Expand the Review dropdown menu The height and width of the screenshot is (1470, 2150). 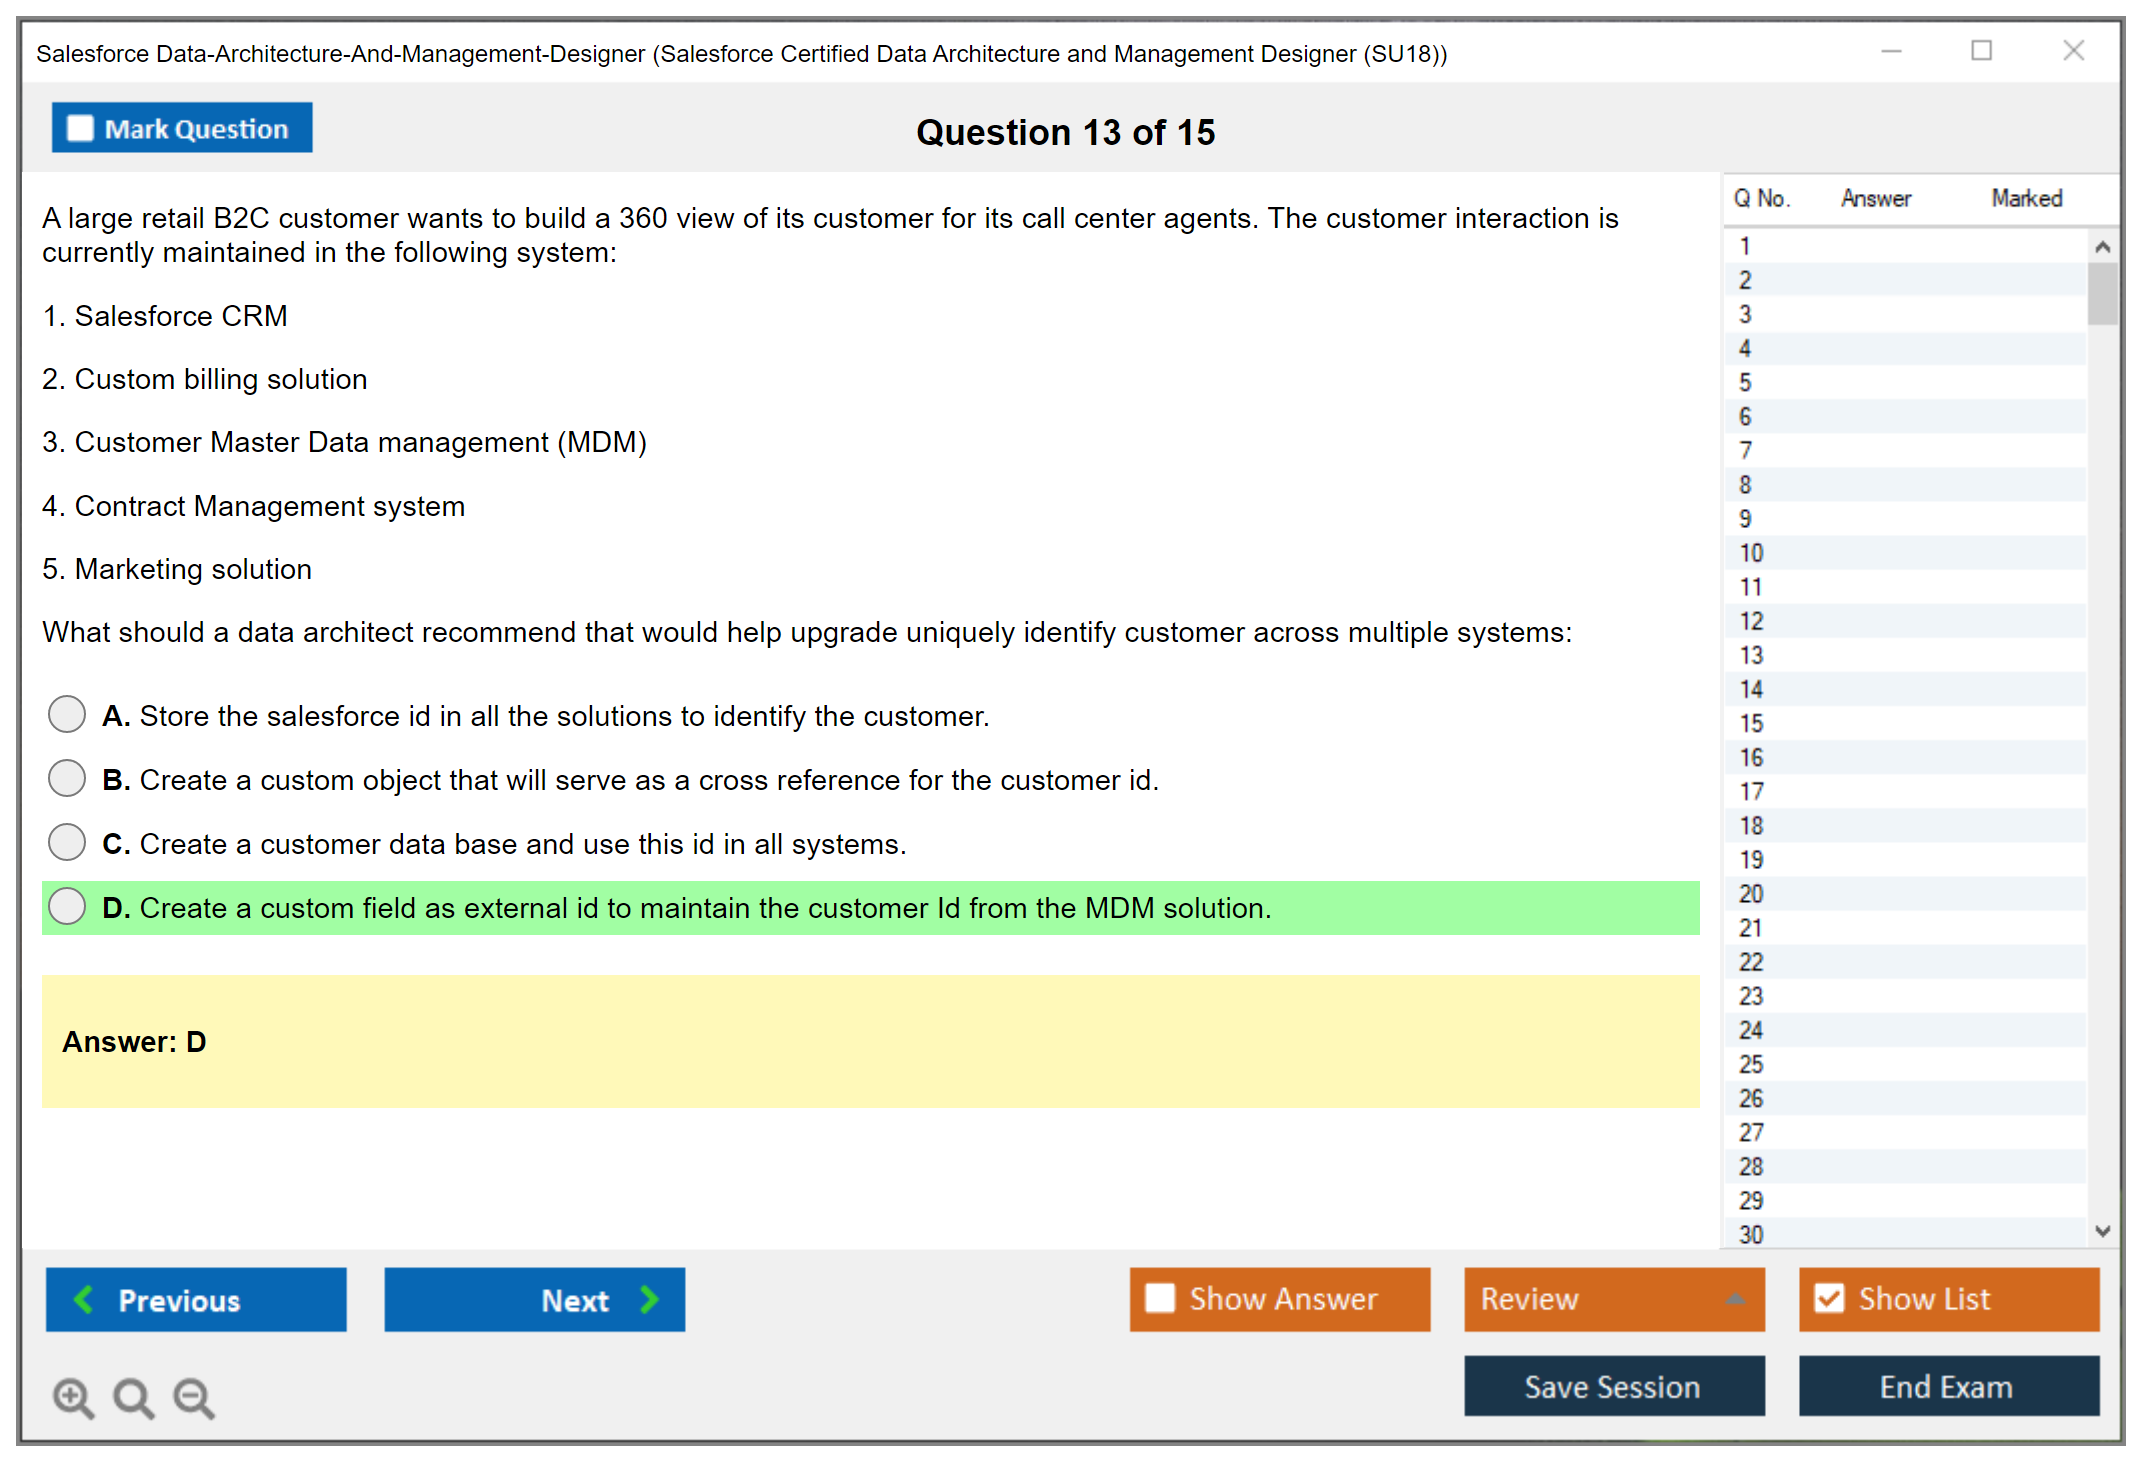coord(1735,1299)
